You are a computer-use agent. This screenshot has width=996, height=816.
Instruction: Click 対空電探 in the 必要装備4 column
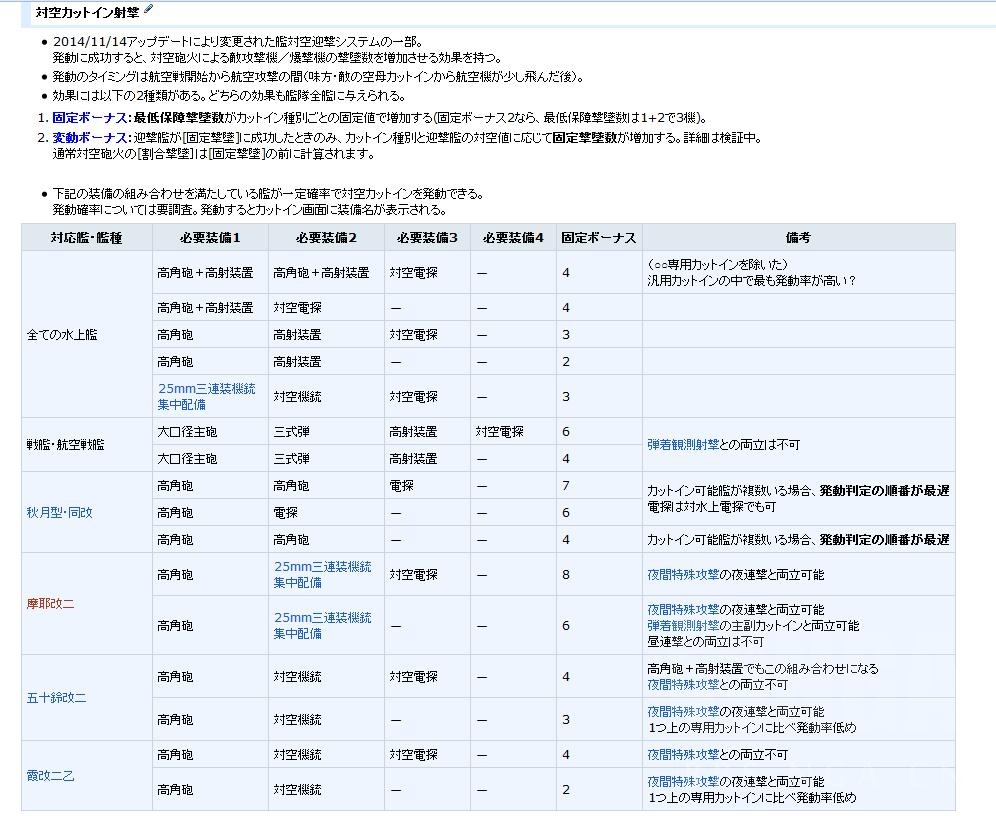499,432
